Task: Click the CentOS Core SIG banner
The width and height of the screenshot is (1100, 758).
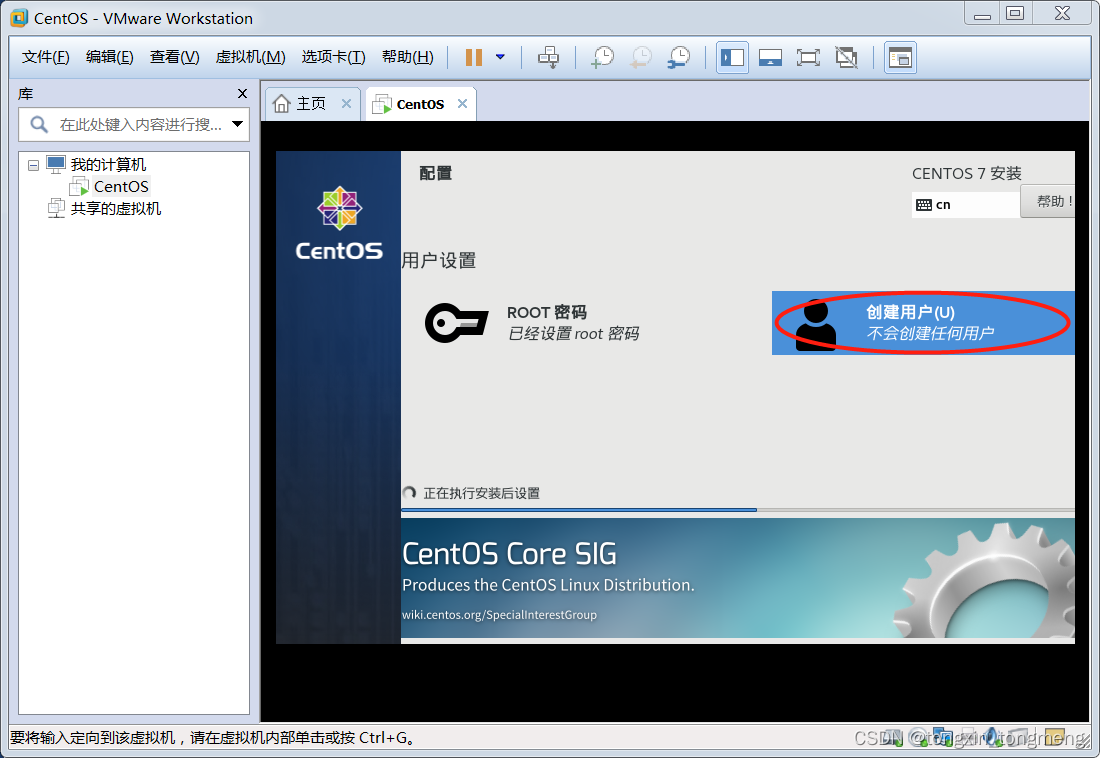Action: point(737,578)
